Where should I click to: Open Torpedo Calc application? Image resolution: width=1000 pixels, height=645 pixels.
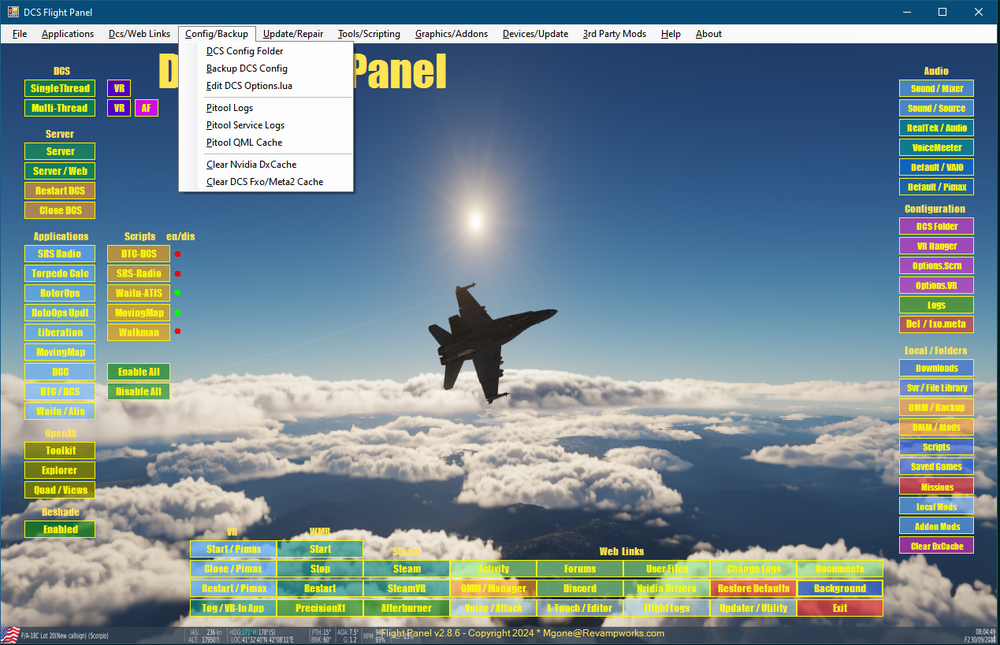[x=60, y=274]
